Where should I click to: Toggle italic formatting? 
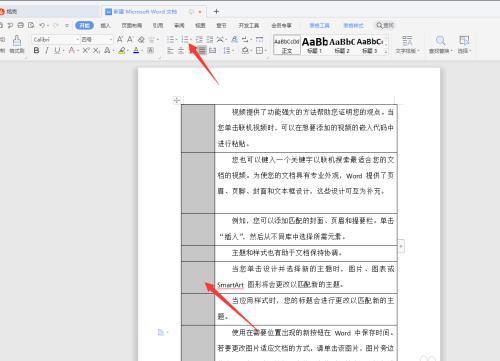click(x=47, y=51)
